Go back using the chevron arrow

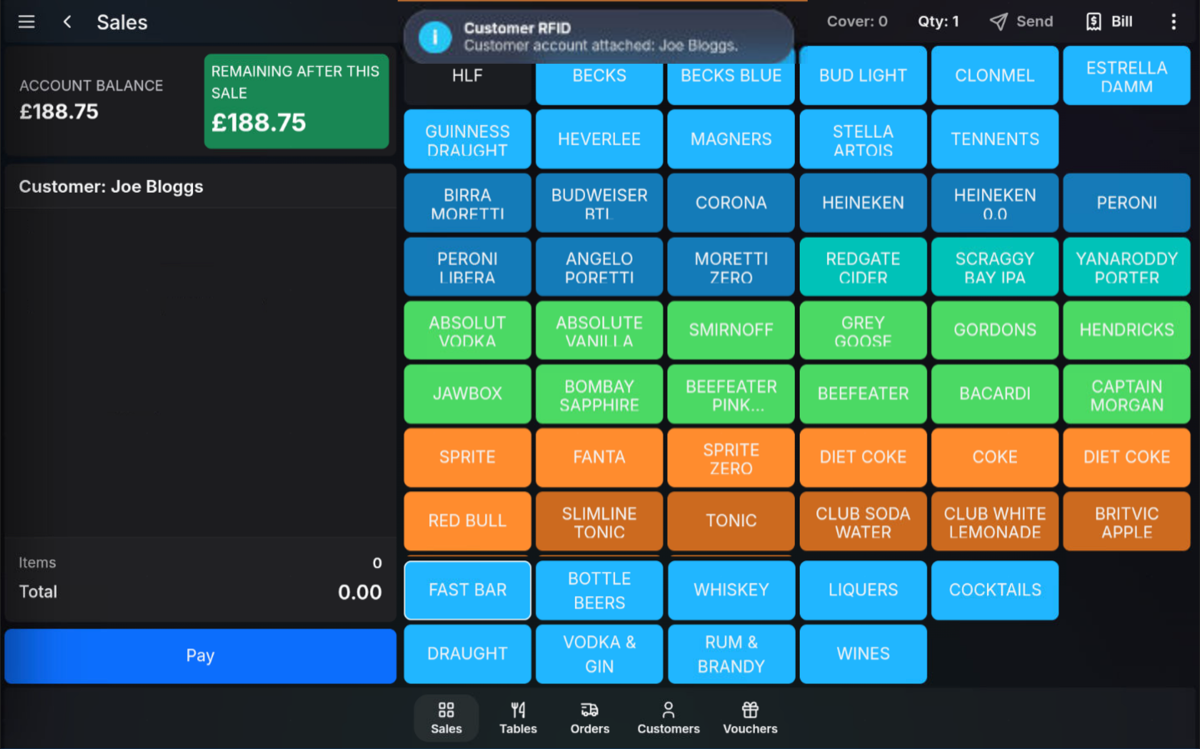pyautogui.click(x=67, y=22)
